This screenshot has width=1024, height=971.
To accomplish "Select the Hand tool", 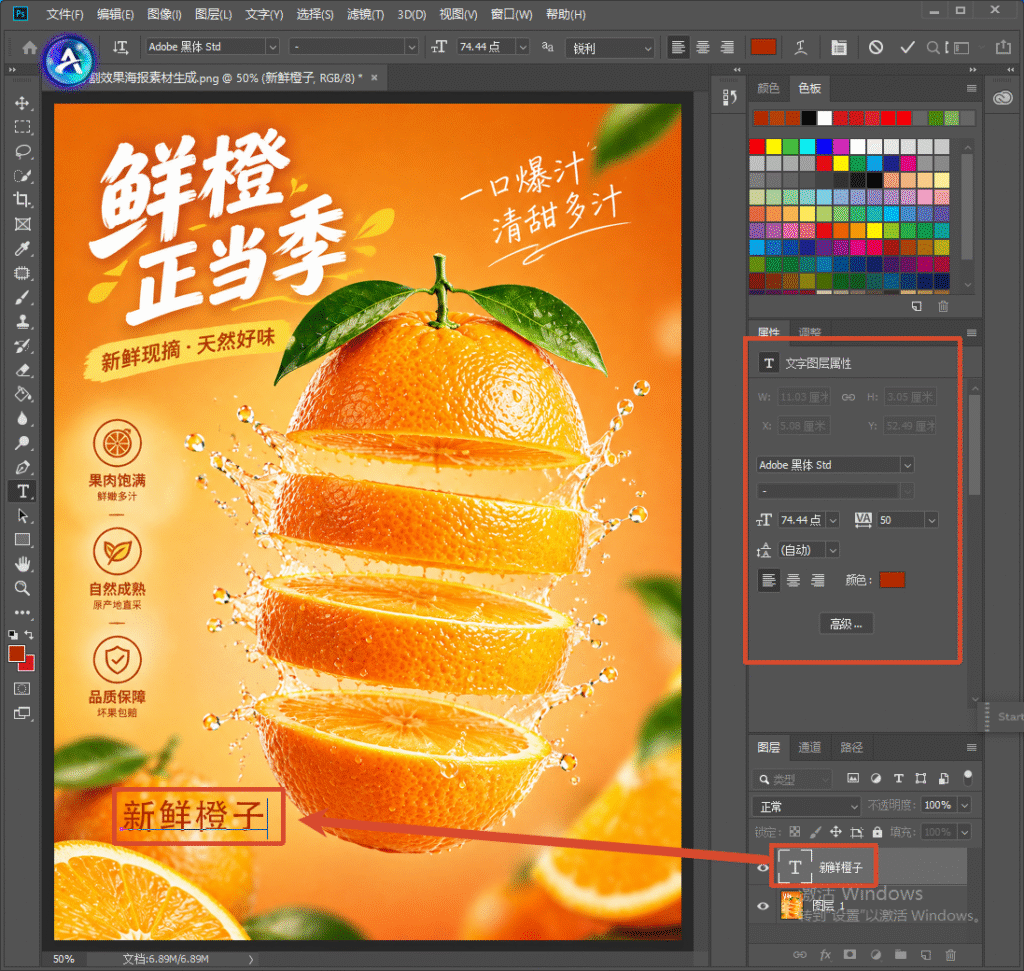I will point(22,564).
